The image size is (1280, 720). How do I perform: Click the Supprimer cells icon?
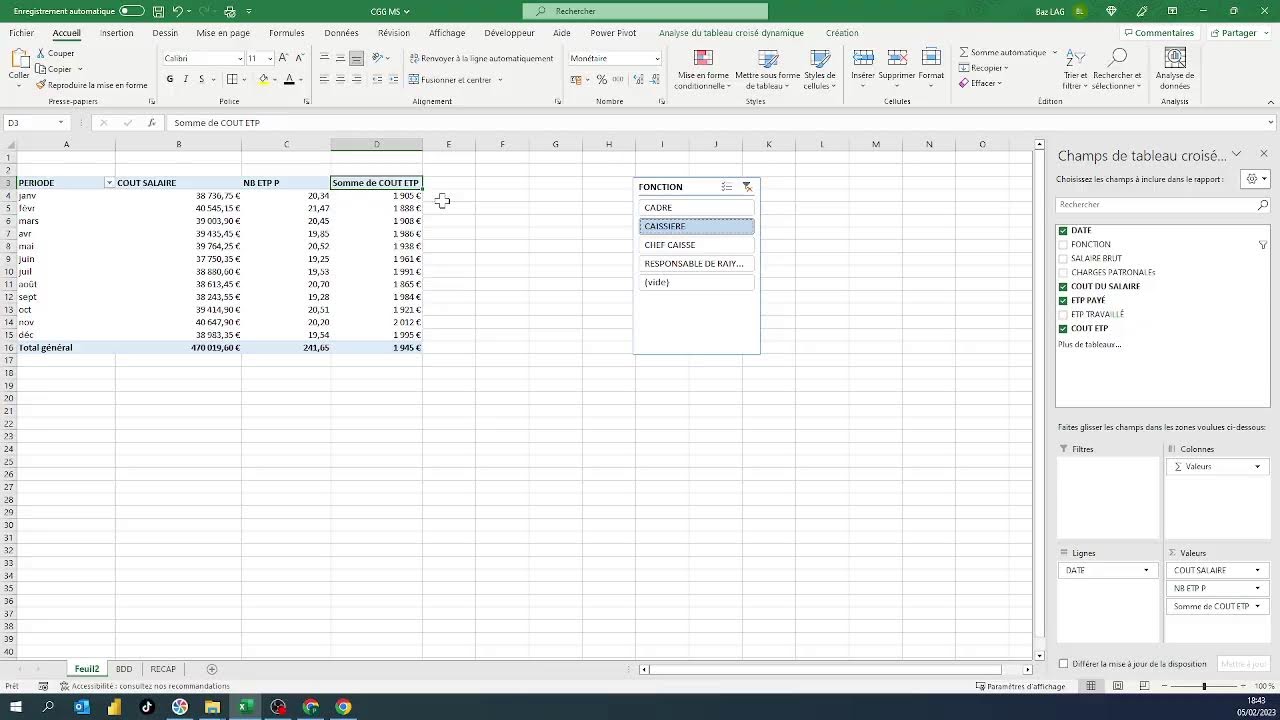[x=897, y=59]
